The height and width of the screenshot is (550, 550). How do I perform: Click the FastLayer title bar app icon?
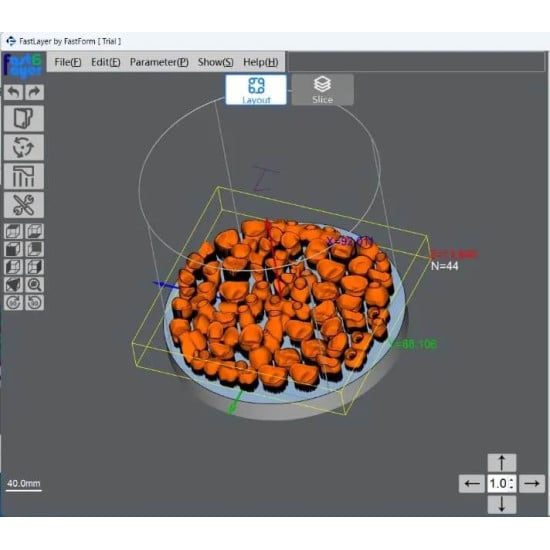tap(11, 41)
